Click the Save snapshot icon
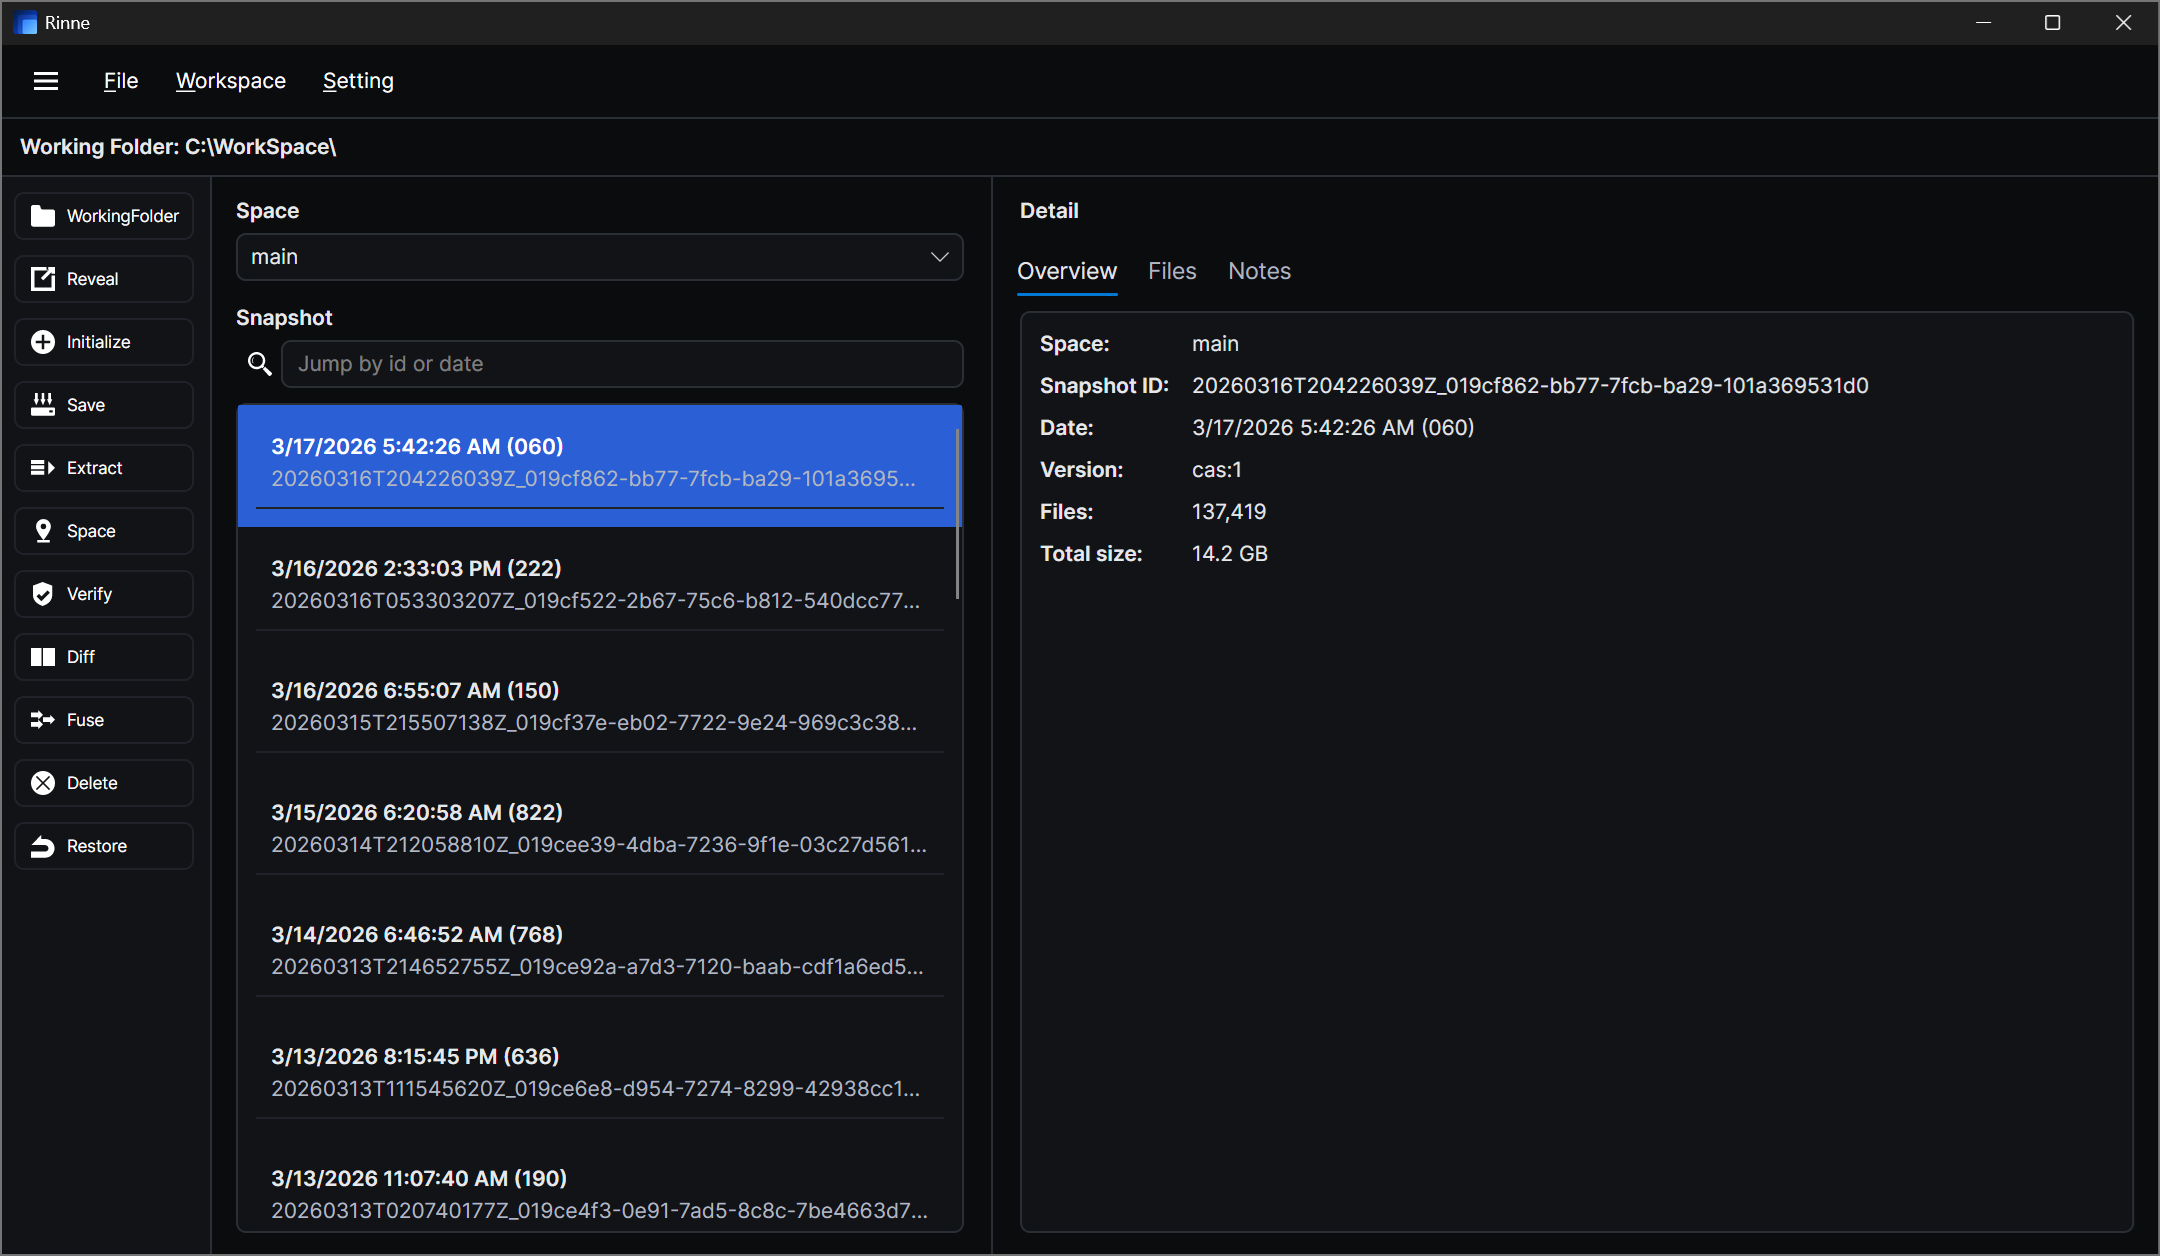Viewport: 2160px width, 1256px height. (x=43, y=405)
